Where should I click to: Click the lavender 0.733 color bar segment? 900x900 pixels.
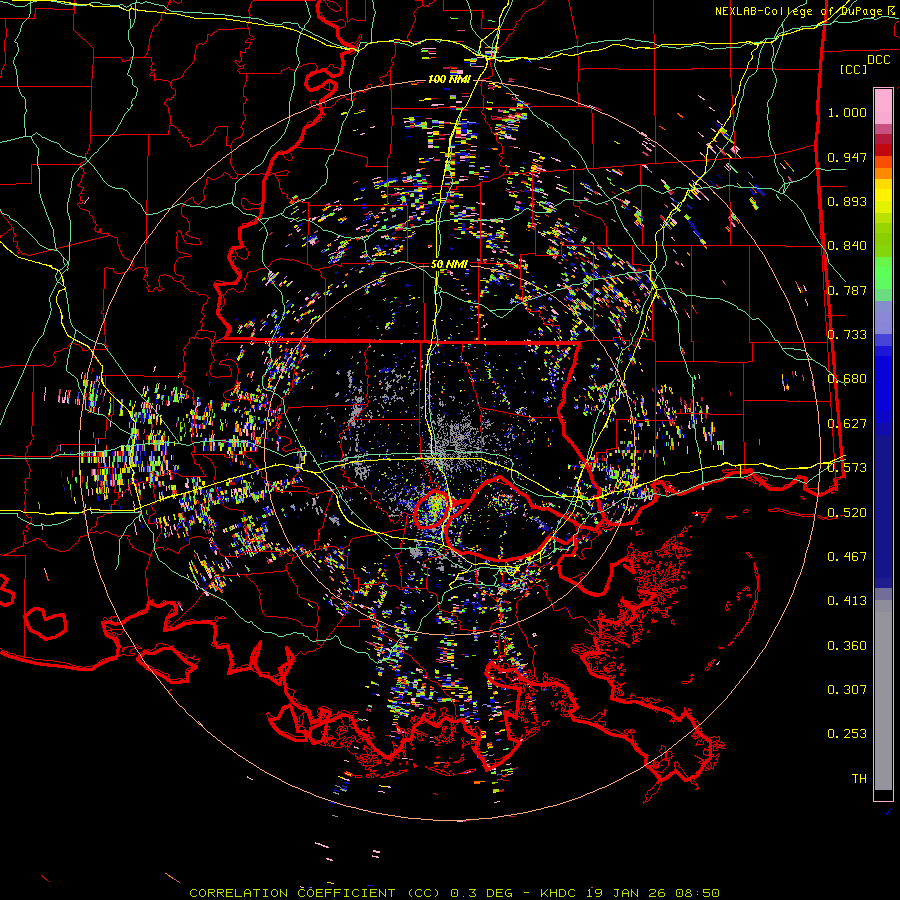tap(883, 322)
